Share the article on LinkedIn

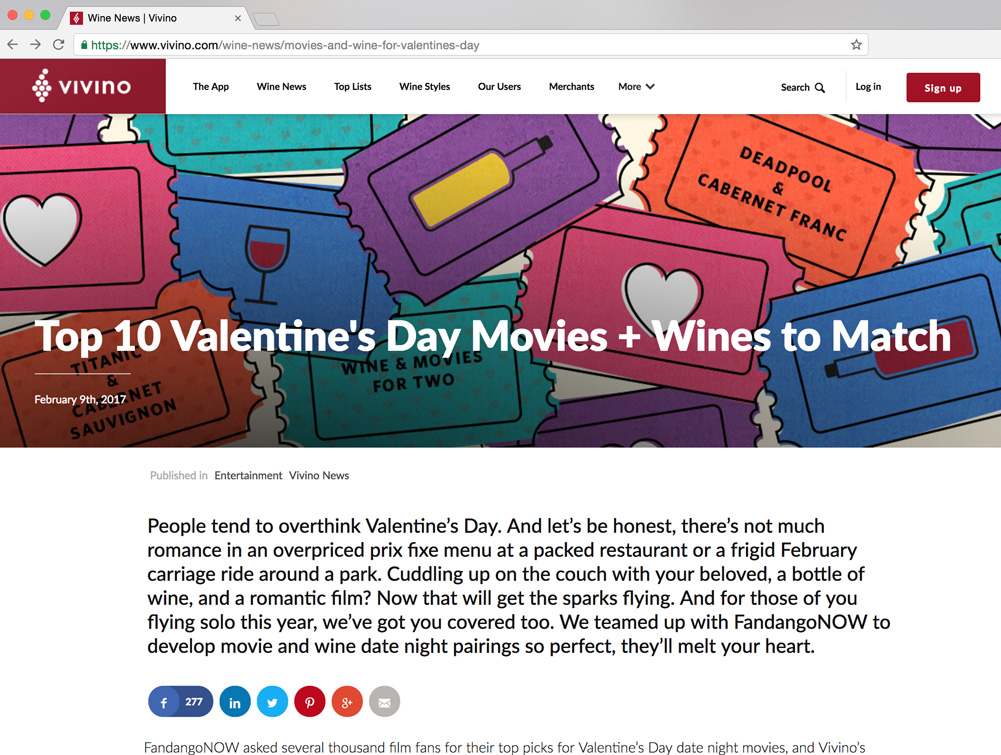pos(235,702)
